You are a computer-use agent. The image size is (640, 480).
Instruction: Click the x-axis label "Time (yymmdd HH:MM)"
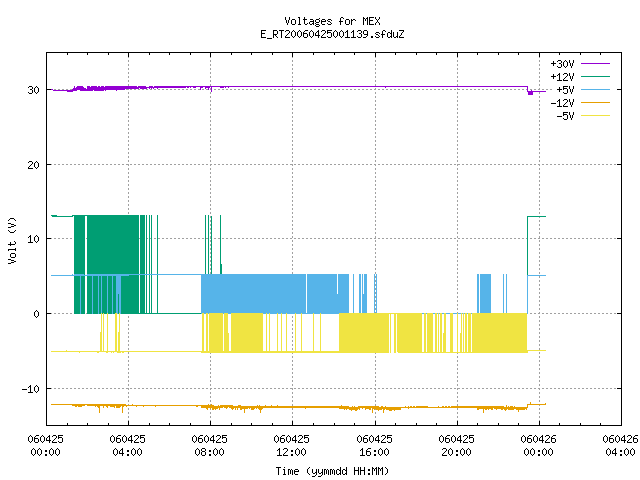(x=332, y=471)
